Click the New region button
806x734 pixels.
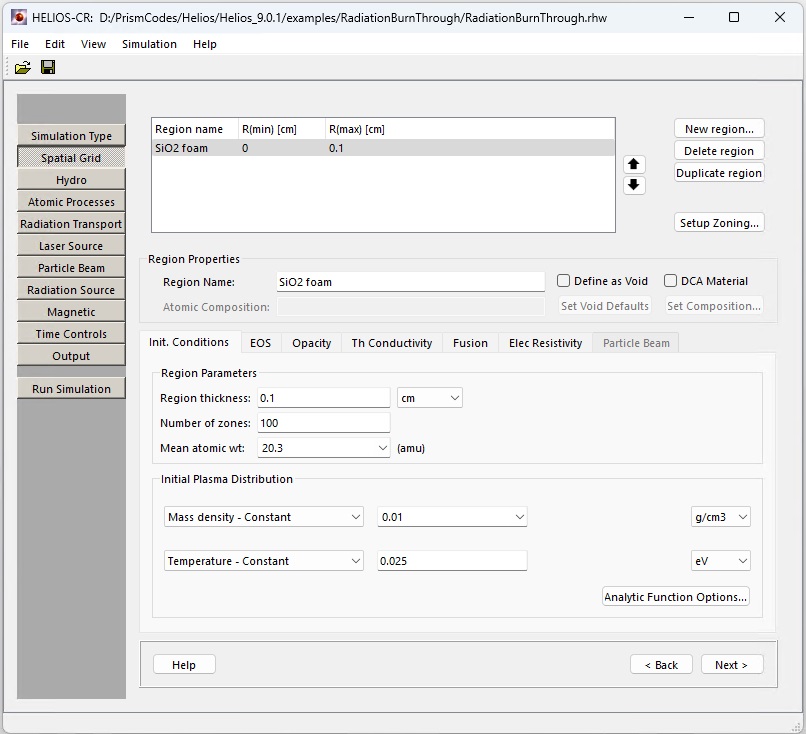(719, 129)
